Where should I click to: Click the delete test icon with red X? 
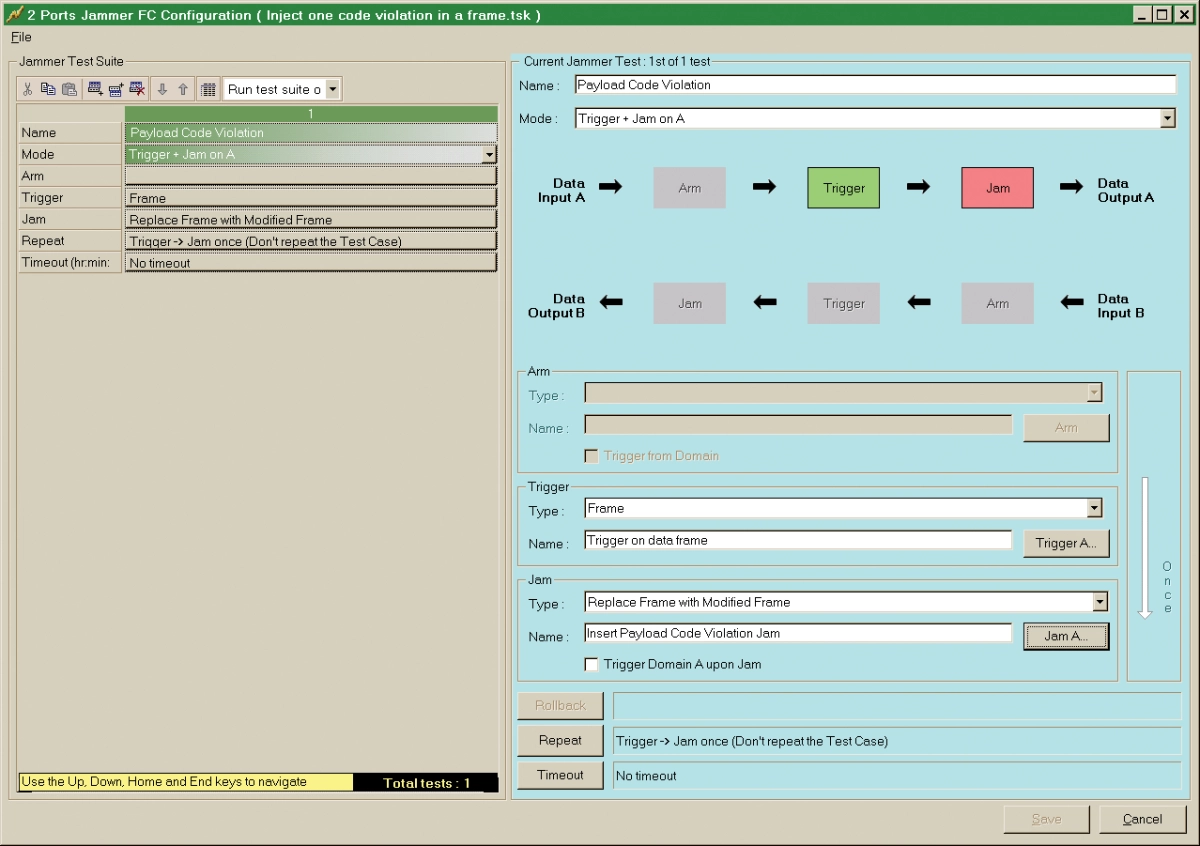click(137, 89)
